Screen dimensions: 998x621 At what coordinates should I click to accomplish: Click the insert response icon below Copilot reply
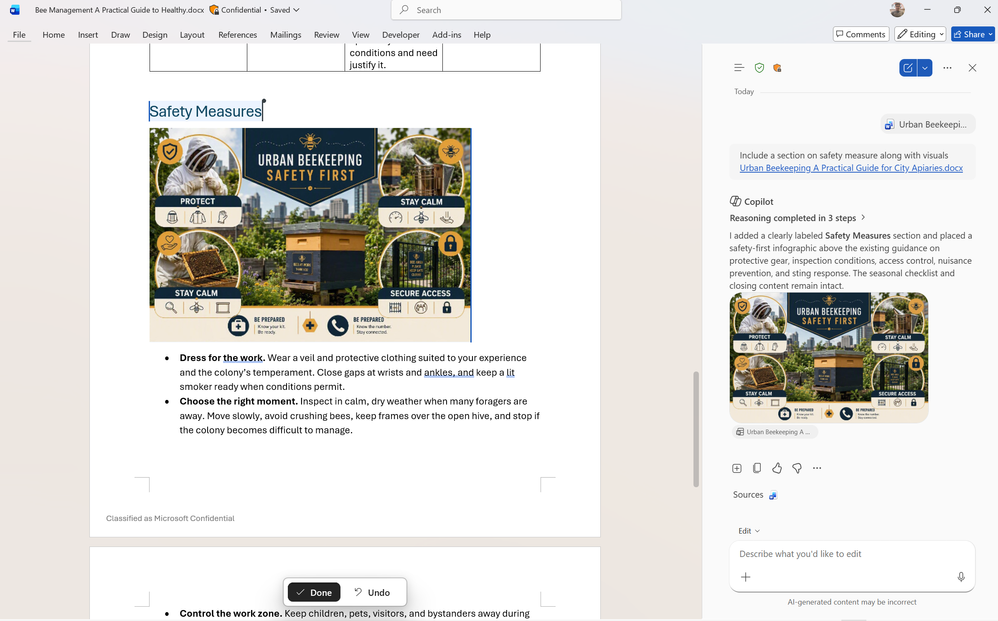(736, 468)
